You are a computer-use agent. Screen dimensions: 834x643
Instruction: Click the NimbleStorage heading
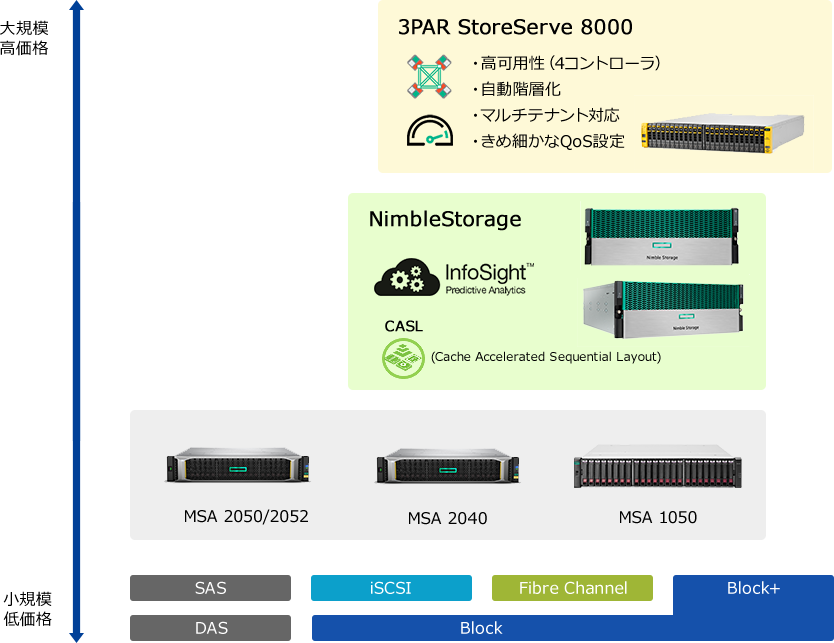tap(445, 219)
